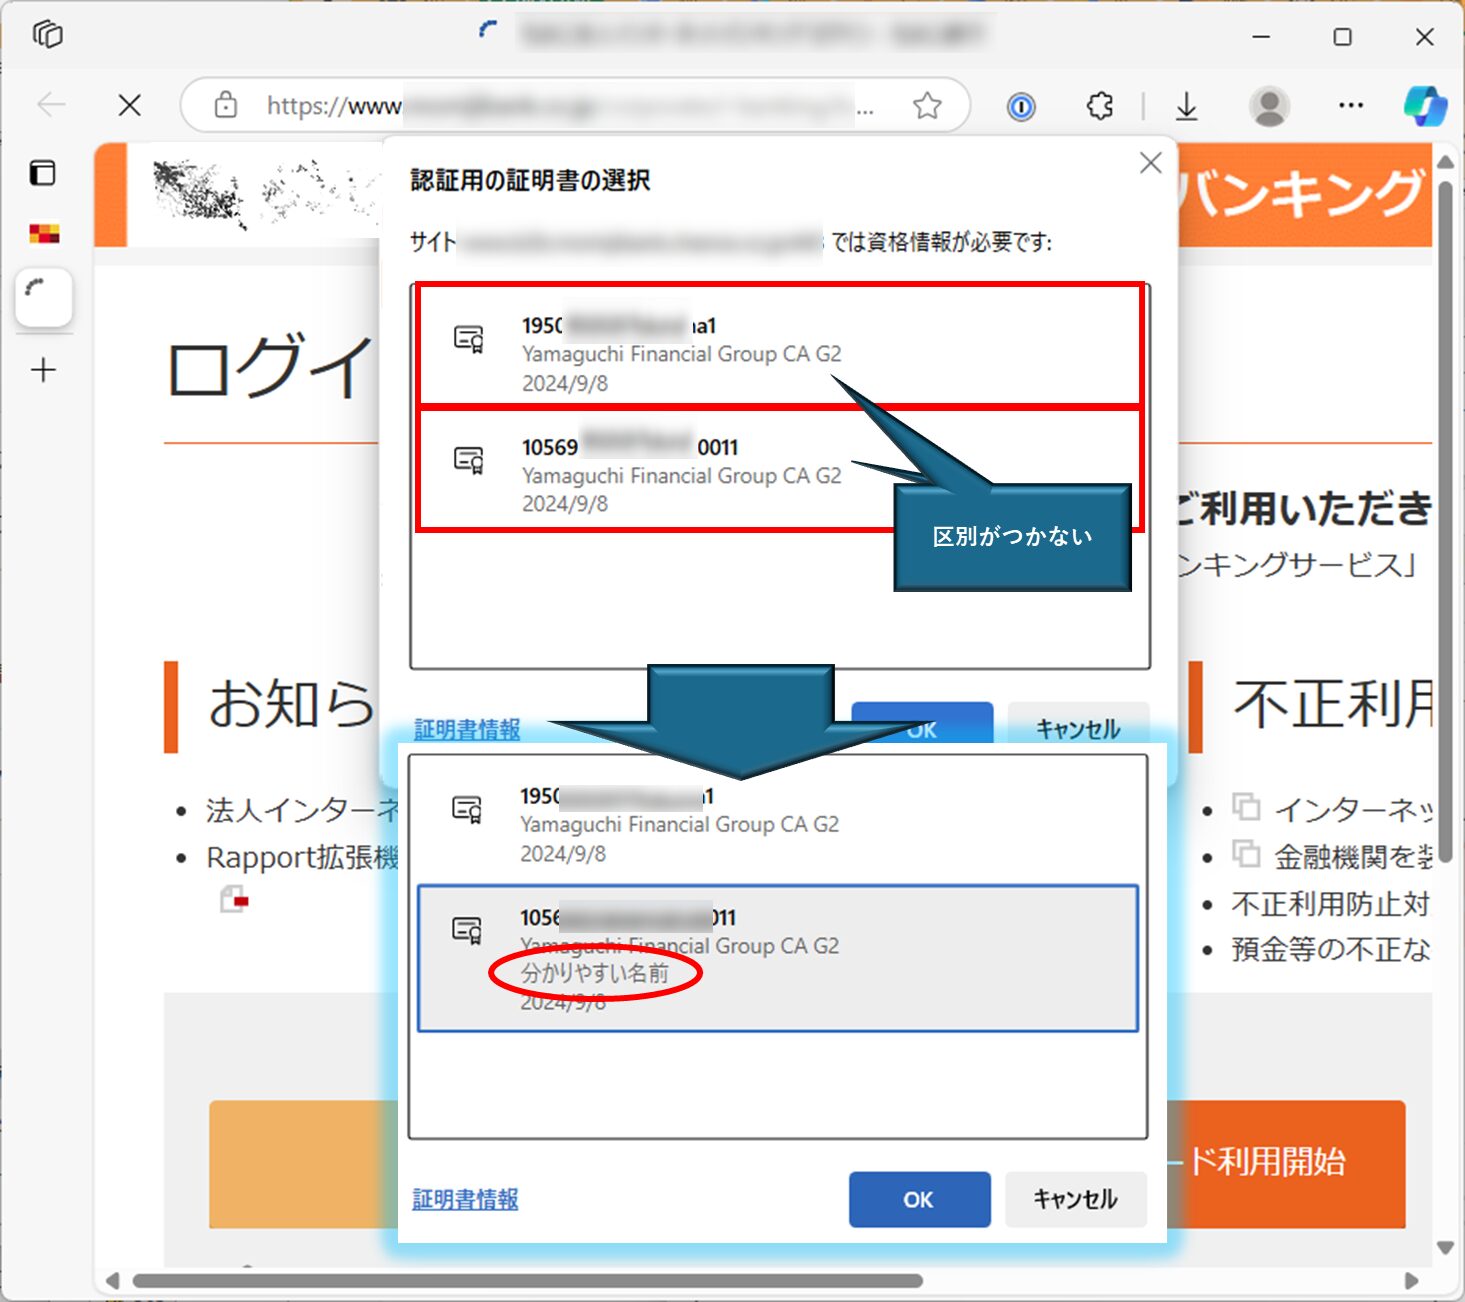Click certificate icon of upper 10569 entry
Viewport: 1465px width, 1302px height.
coord(469,460)
